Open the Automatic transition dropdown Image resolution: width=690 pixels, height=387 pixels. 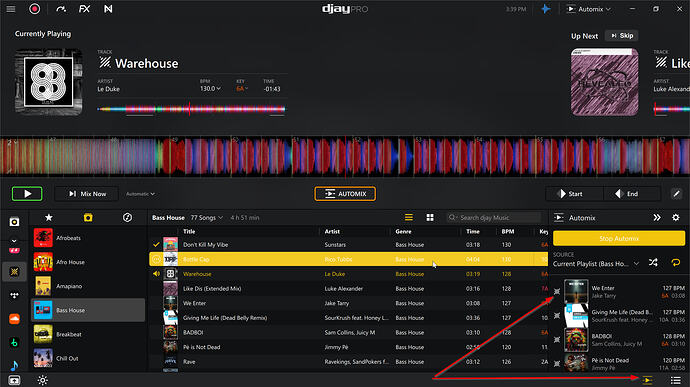coord(140,194)
